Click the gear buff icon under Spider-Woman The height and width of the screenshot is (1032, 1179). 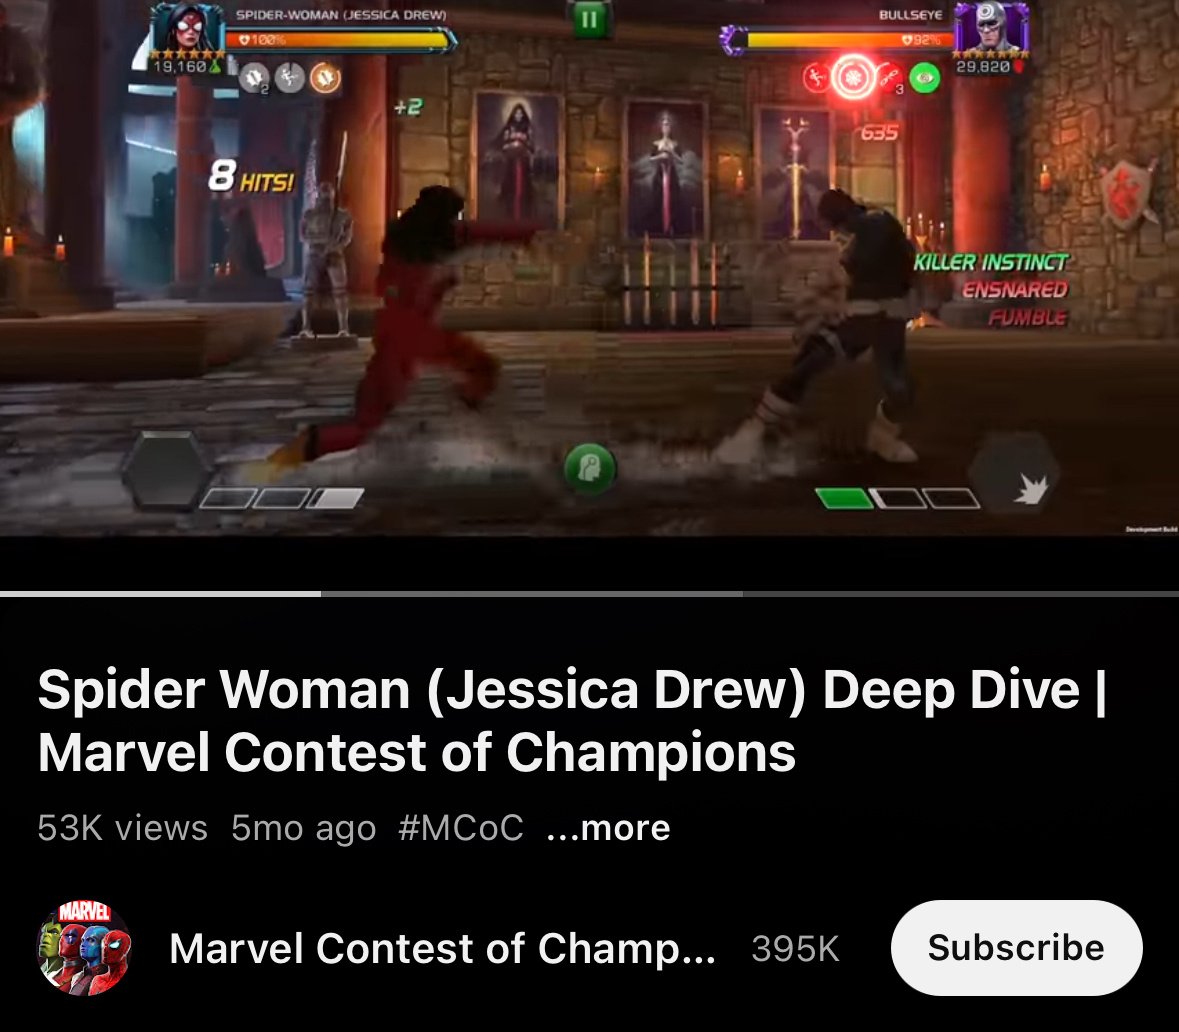coord(255,77)
